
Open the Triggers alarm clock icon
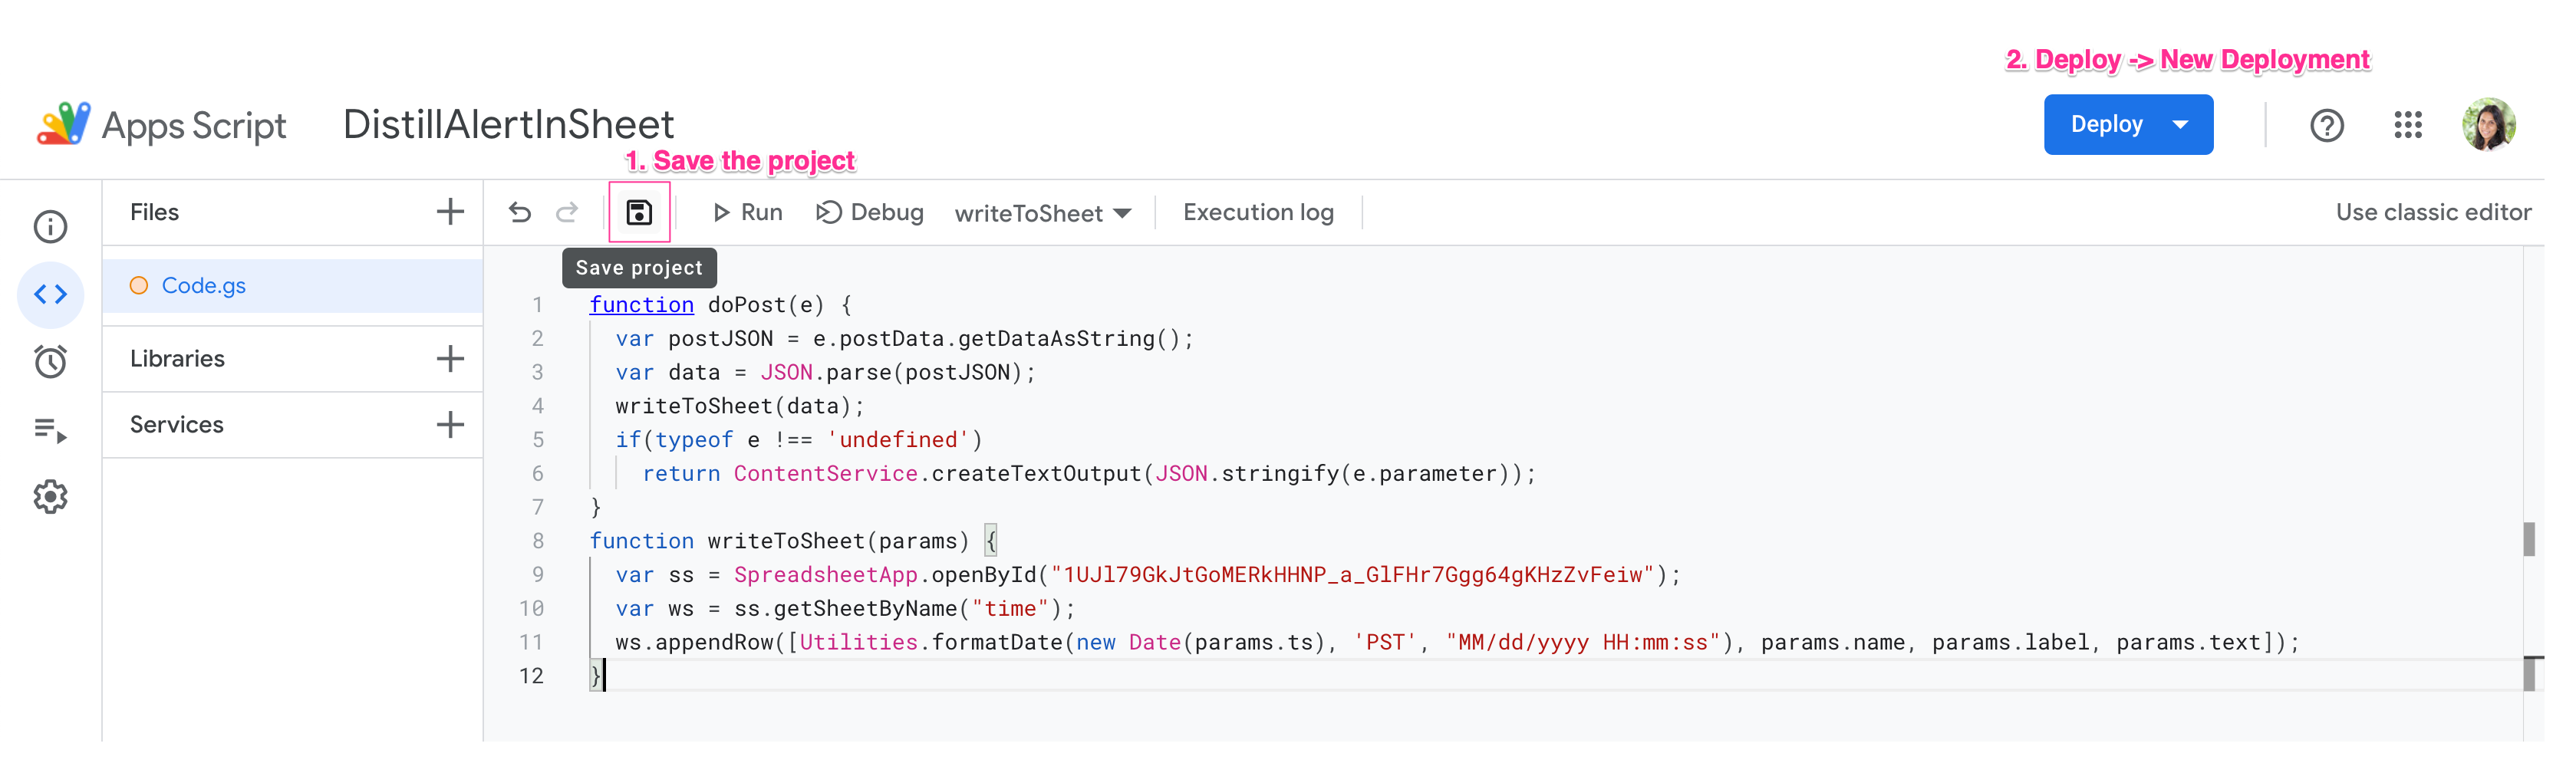tap(50, 361)
